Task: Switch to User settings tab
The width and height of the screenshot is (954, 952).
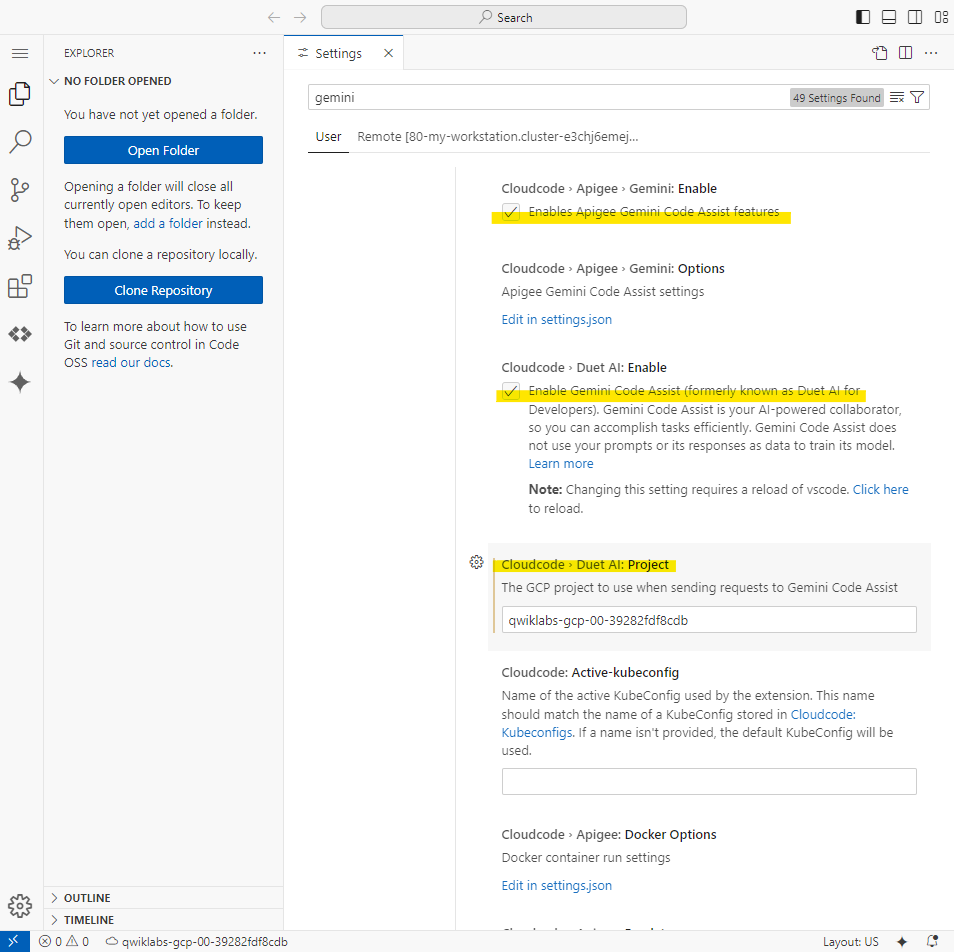Action: click(x=329, y=137)
